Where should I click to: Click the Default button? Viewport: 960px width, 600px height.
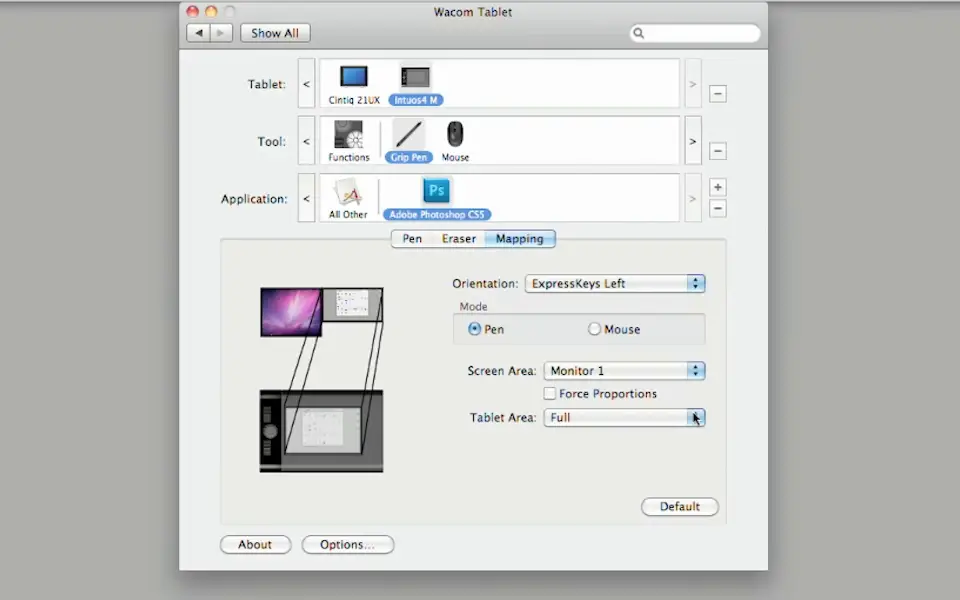click(x=680, y=506)
